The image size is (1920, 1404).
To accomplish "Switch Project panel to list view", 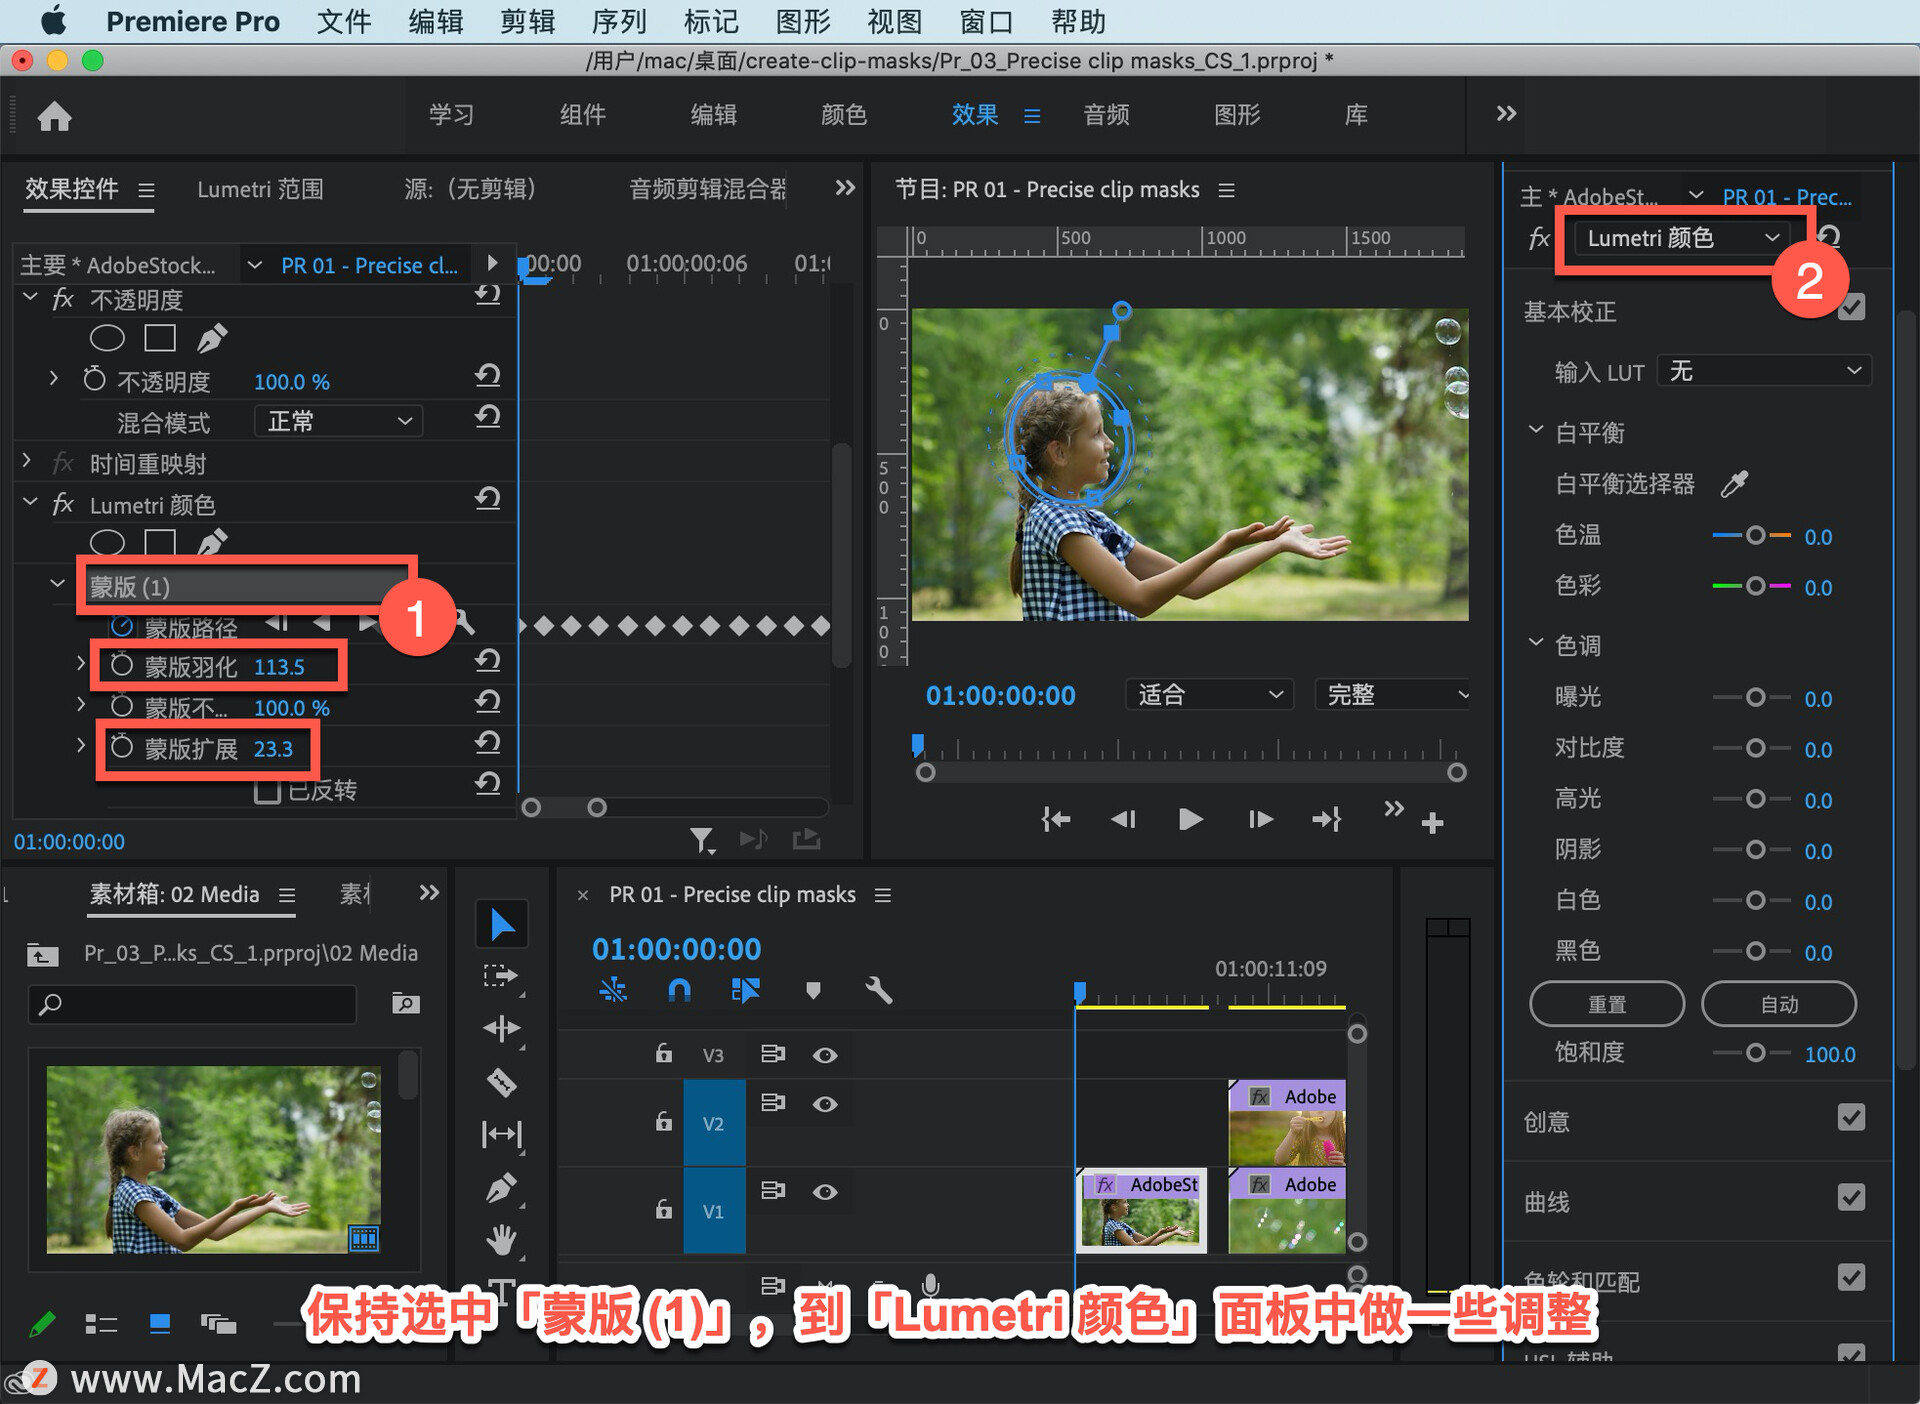I will point(101,1325).
